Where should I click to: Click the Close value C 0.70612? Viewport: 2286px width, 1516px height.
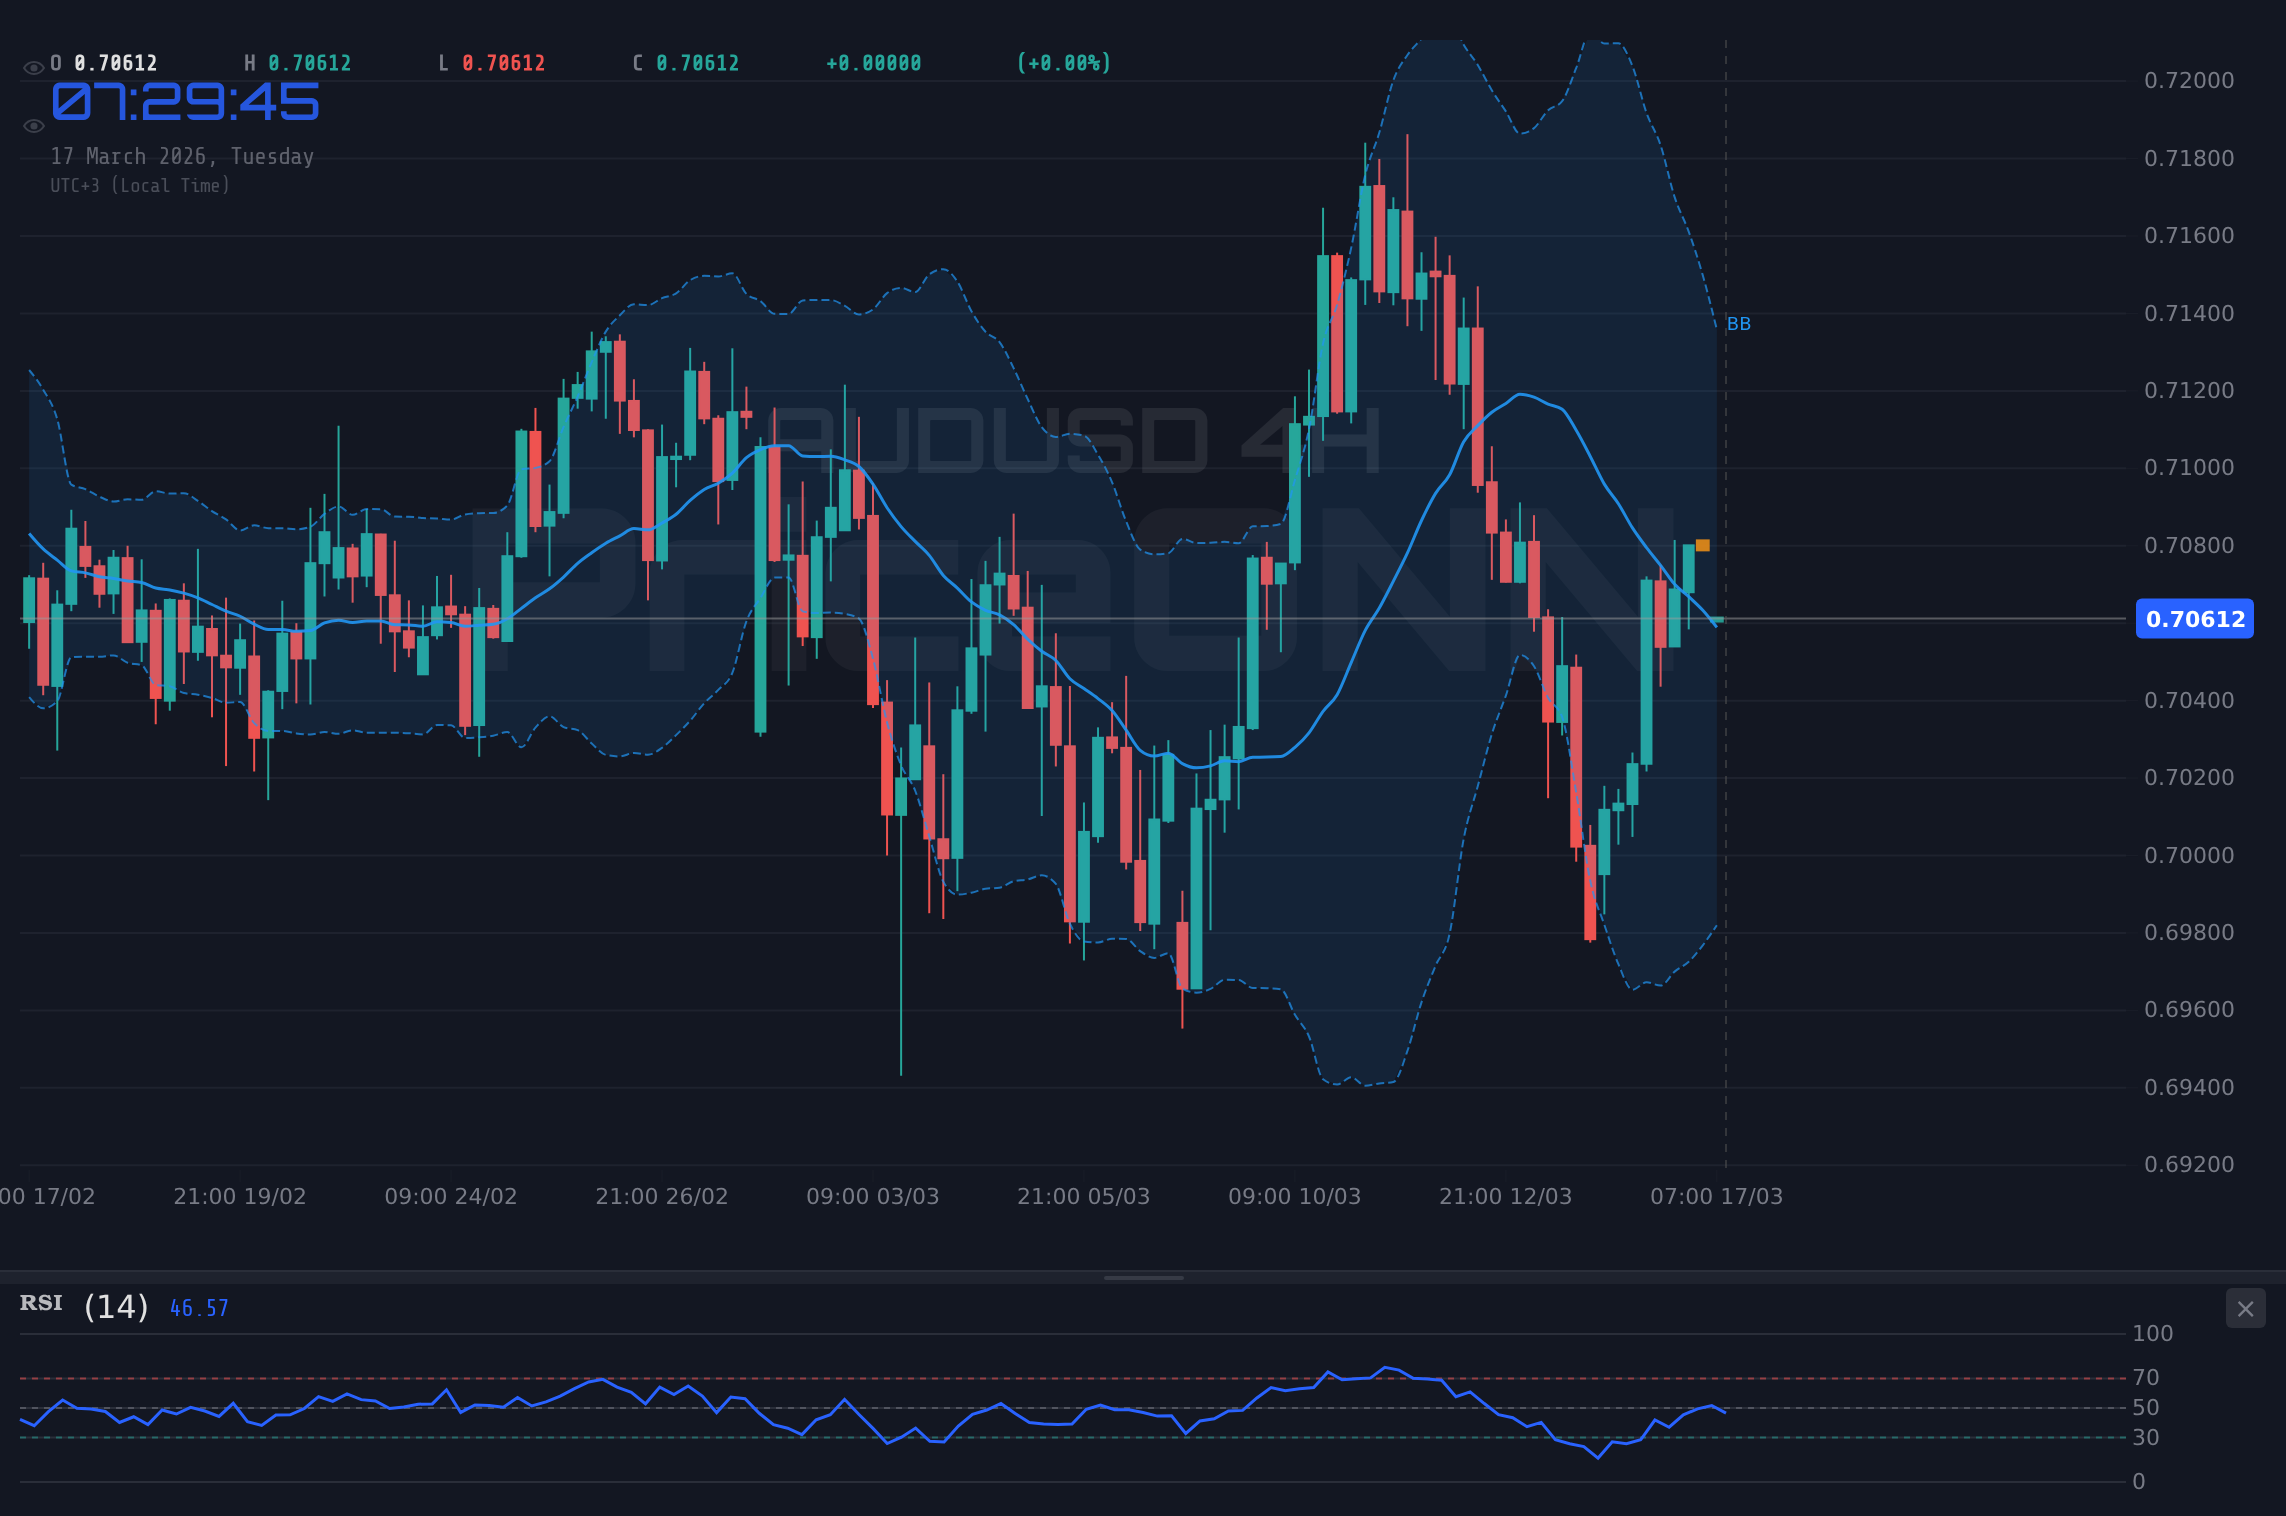tap(687, 62)
